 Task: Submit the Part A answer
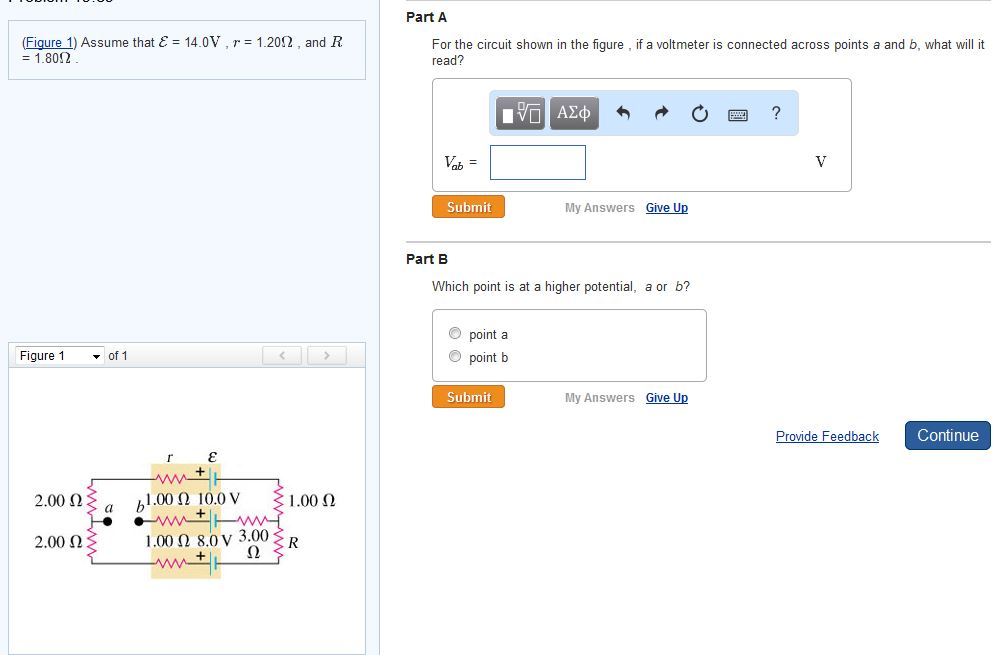coord(468,206)
